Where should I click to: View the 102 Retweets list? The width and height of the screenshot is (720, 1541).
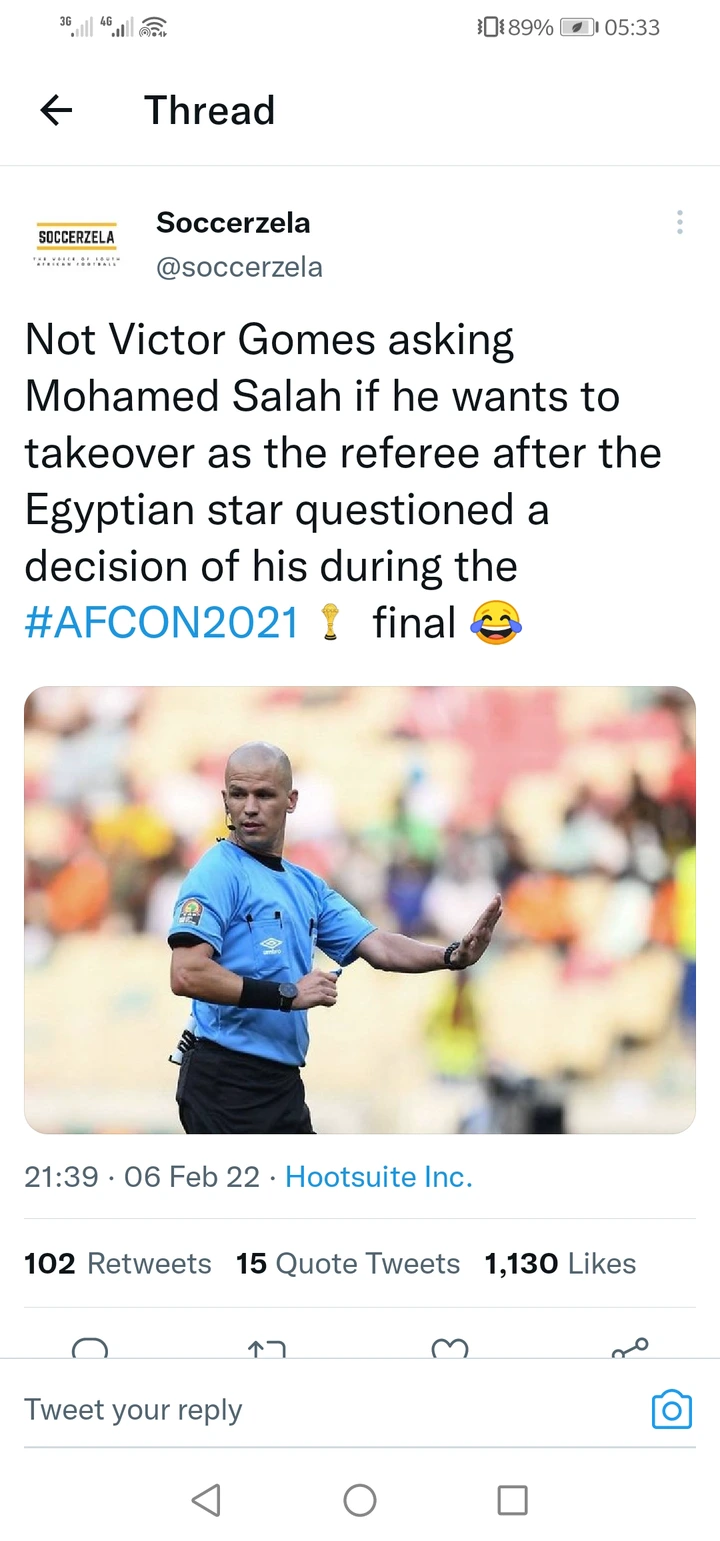[x=118, y=1263]
